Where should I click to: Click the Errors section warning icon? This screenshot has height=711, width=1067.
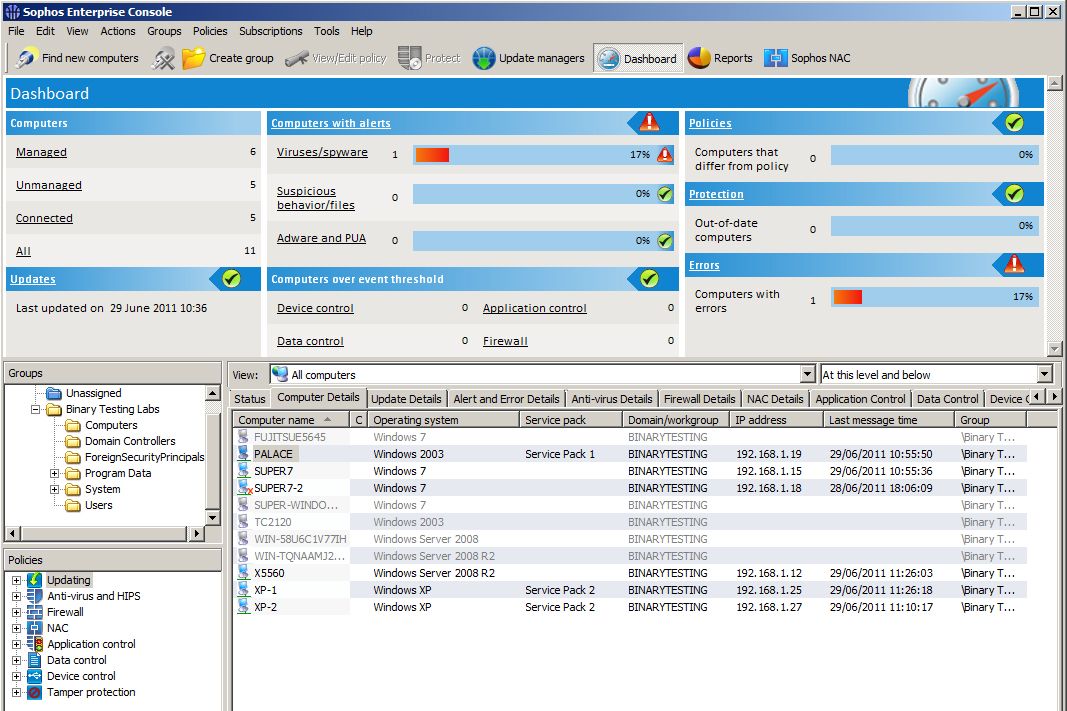1014,264
